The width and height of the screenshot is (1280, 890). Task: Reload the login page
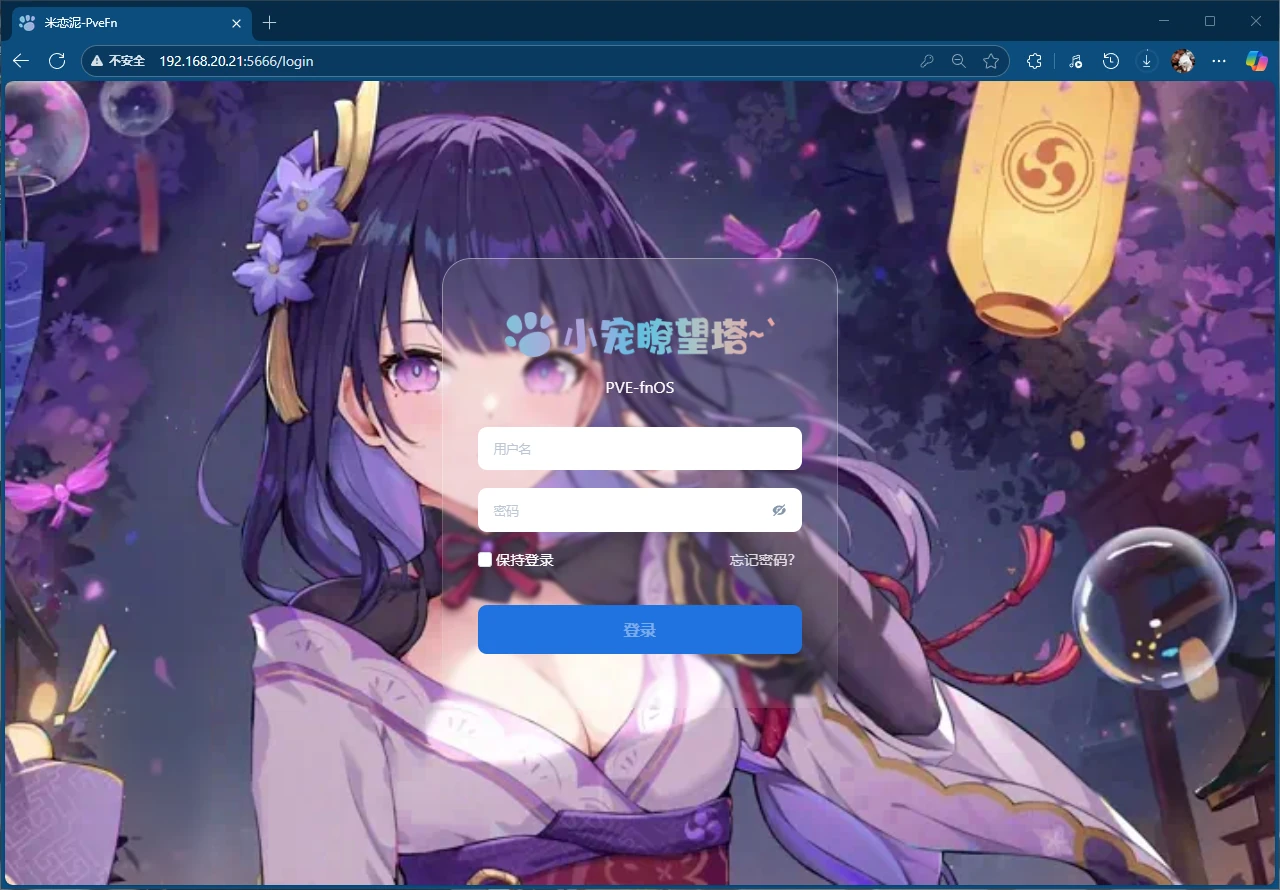point(57,61)
